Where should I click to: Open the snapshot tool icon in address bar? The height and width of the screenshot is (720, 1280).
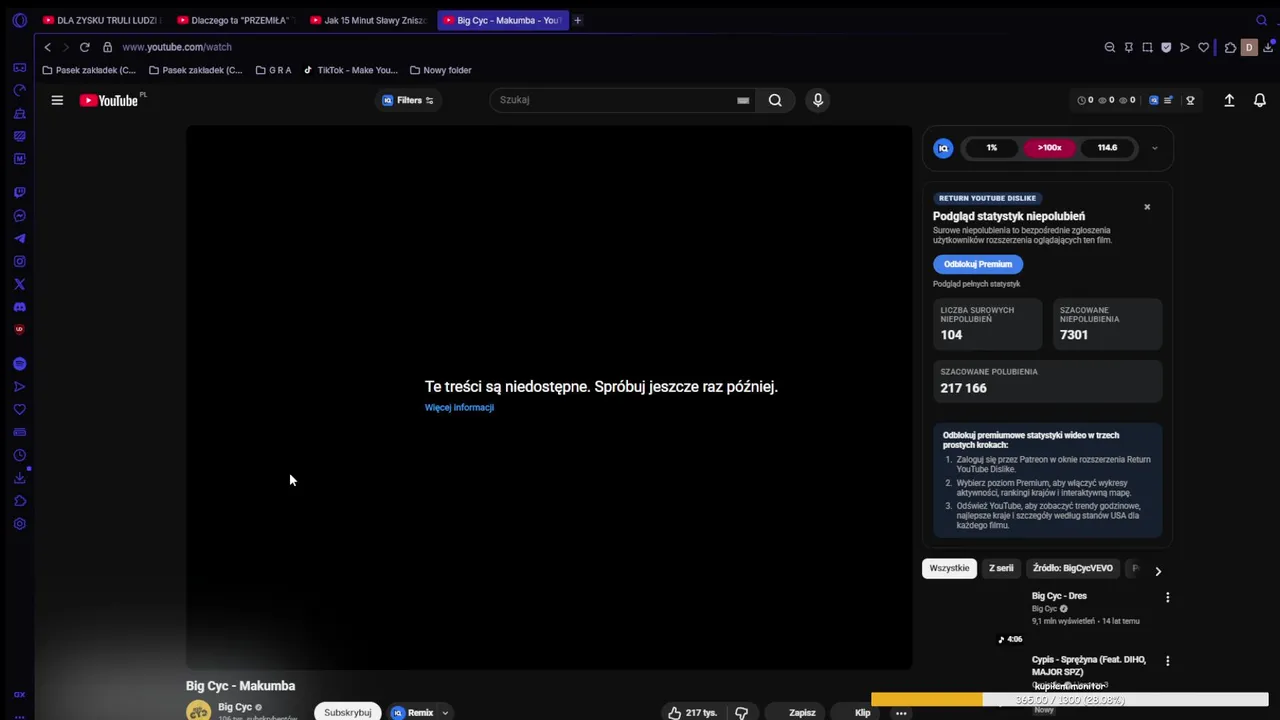coord(1147,47)
